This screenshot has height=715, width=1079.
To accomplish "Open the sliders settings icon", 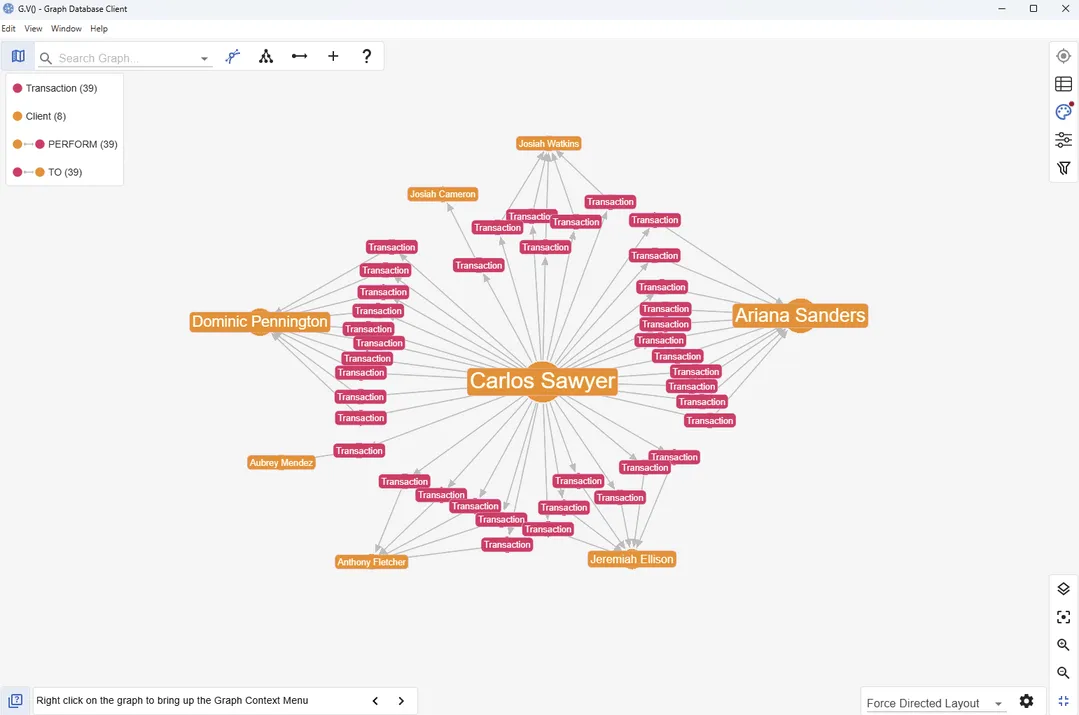I will pyautogui.click(x=1063, y=140).
